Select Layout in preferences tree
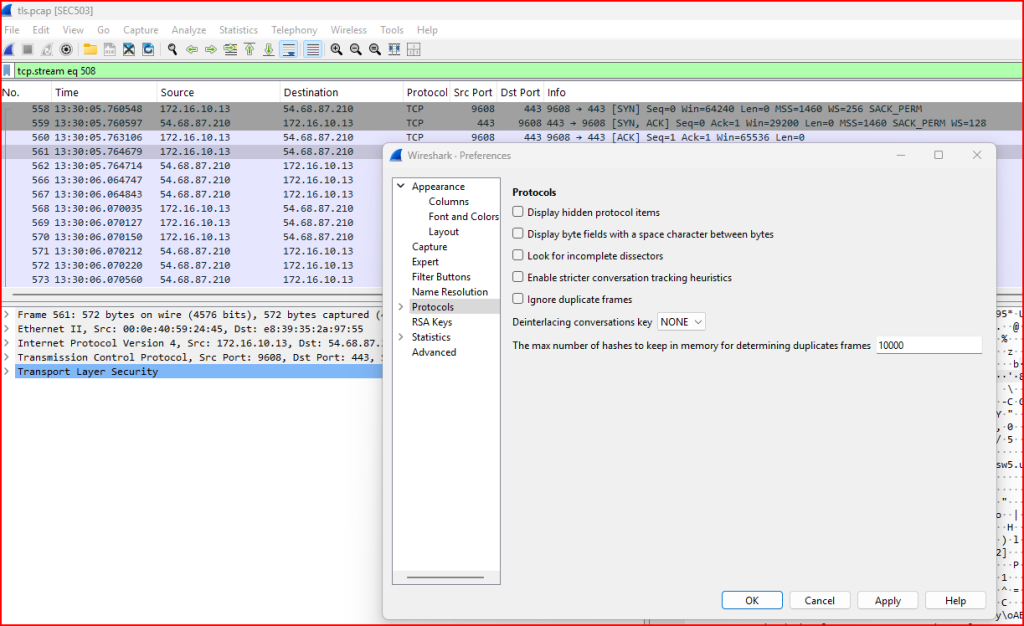This screenshot has height=626, width=1024. [443, 232]
